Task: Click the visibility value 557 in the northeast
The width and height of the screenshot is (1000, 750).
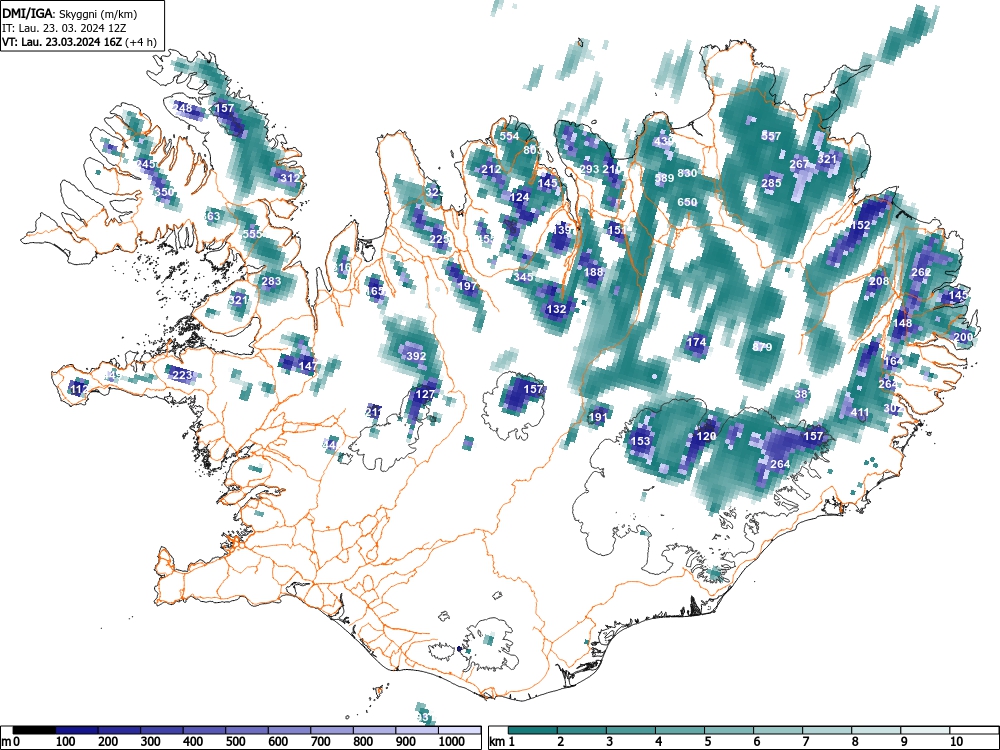Action: pyautogui.click(x=771, y=136)
